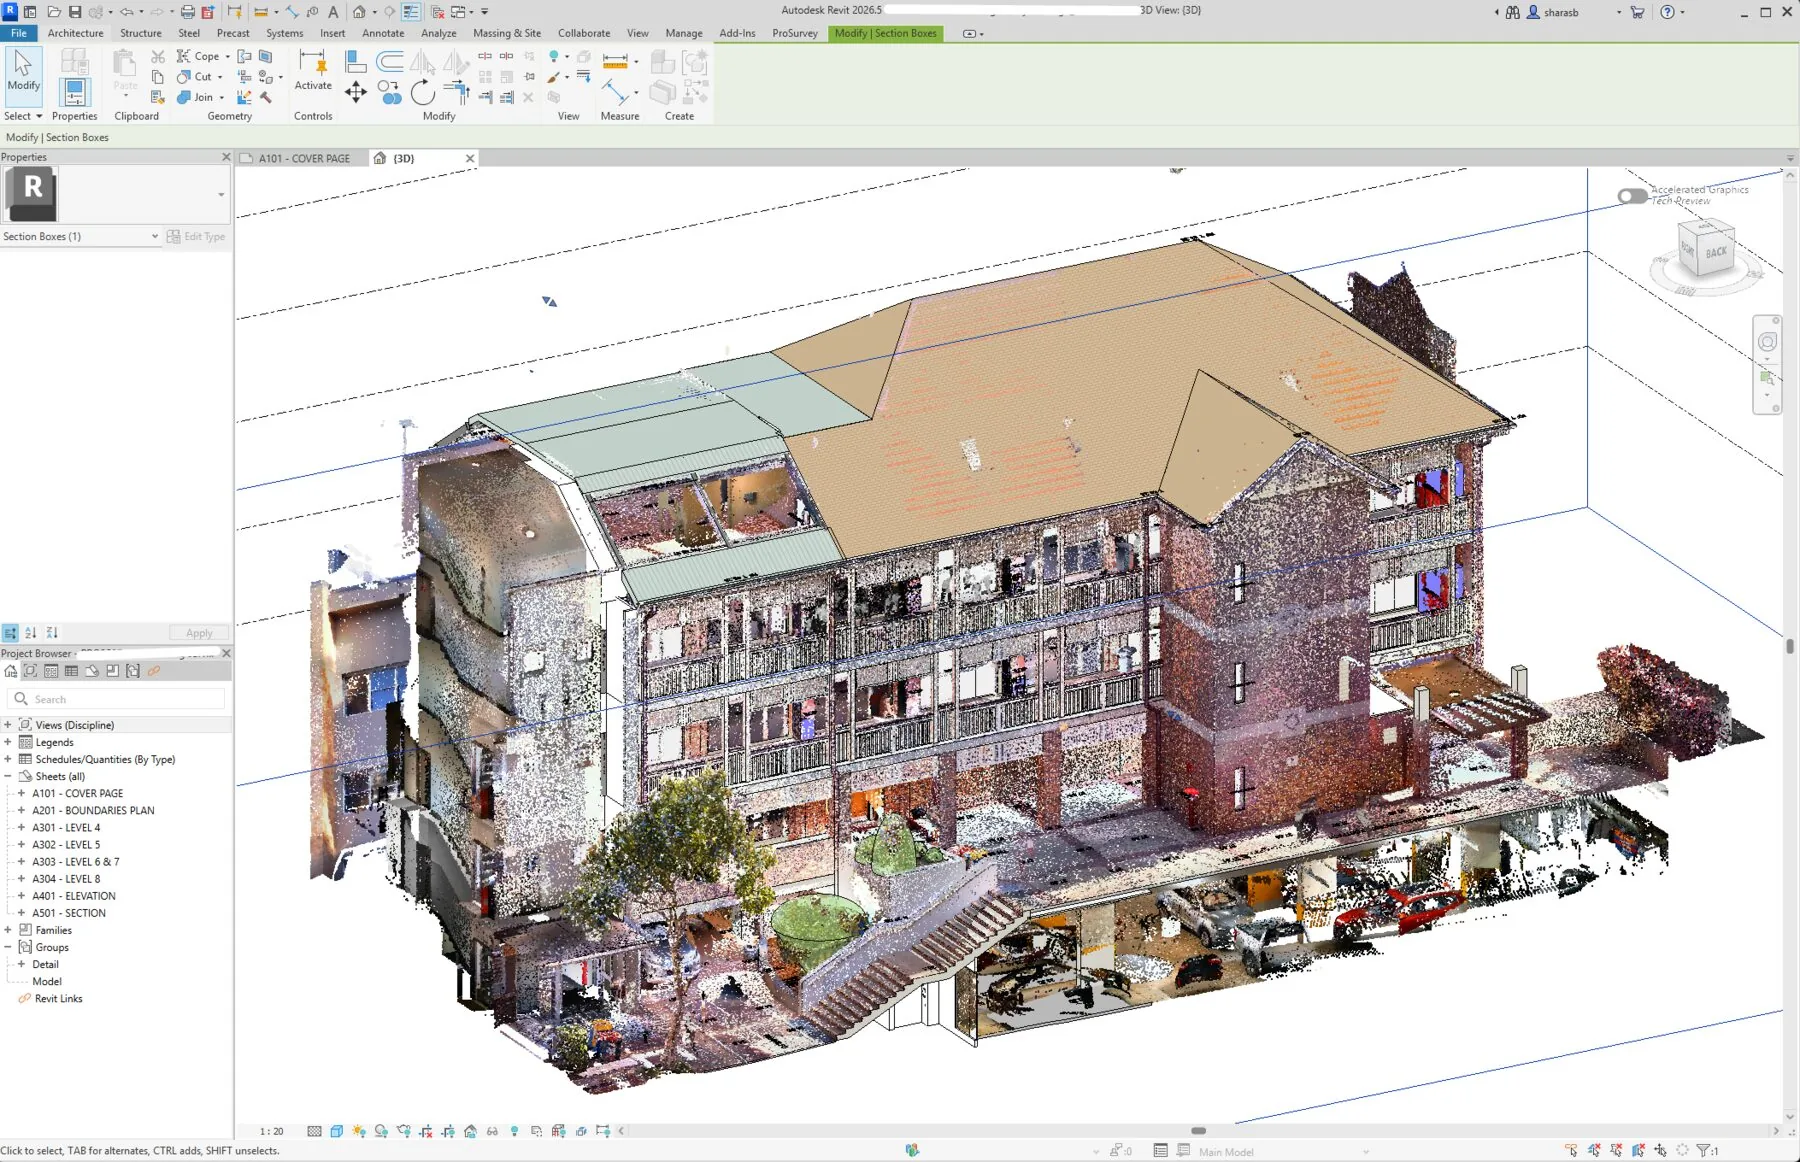Click the ViewCube BACK face
This screenshot has height=1162, width=1800.
point(1716,252)
